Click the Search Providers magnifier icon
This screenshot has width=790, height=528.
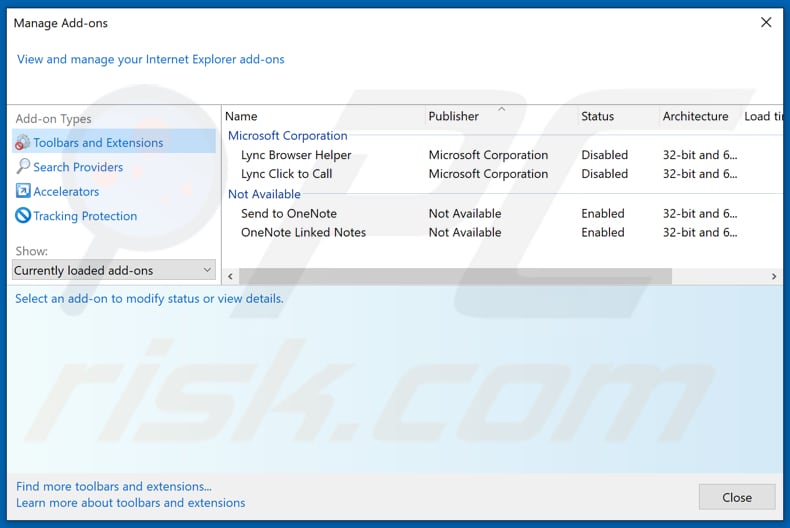(23, 166)
